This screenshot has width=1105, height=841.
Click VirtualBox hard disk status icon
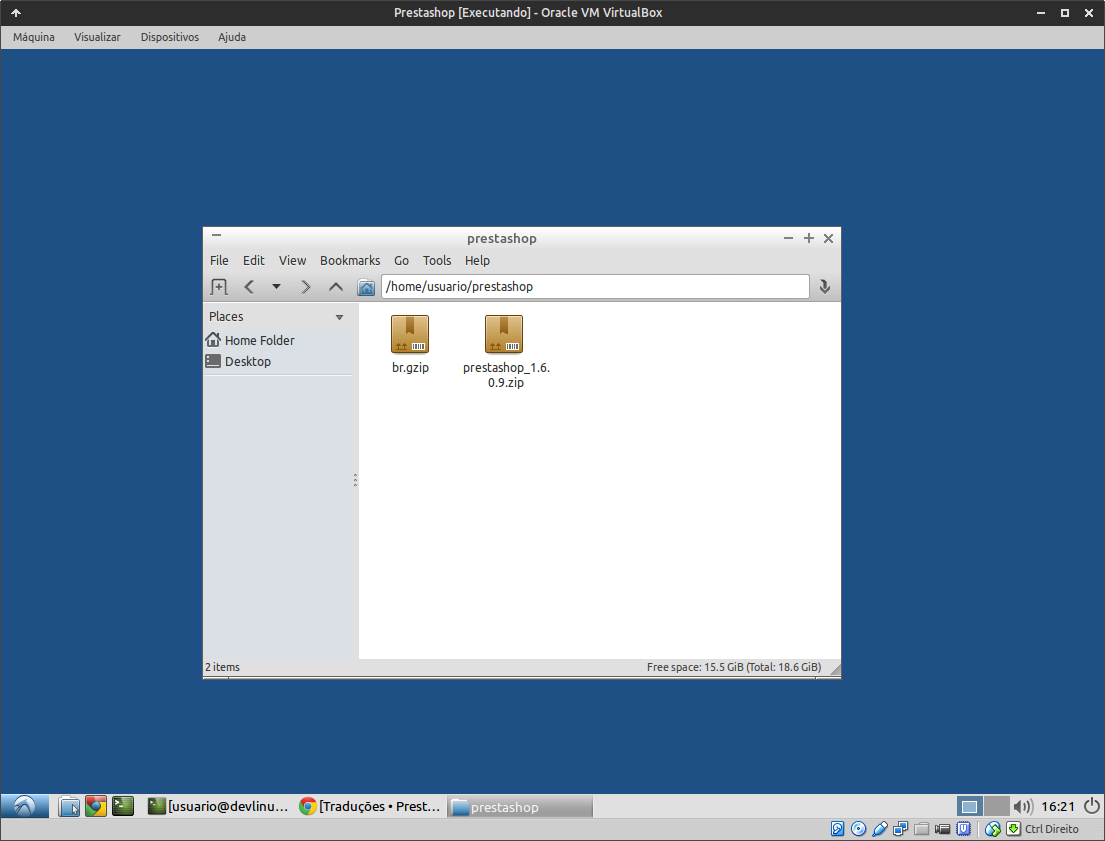tap(837, 829)
